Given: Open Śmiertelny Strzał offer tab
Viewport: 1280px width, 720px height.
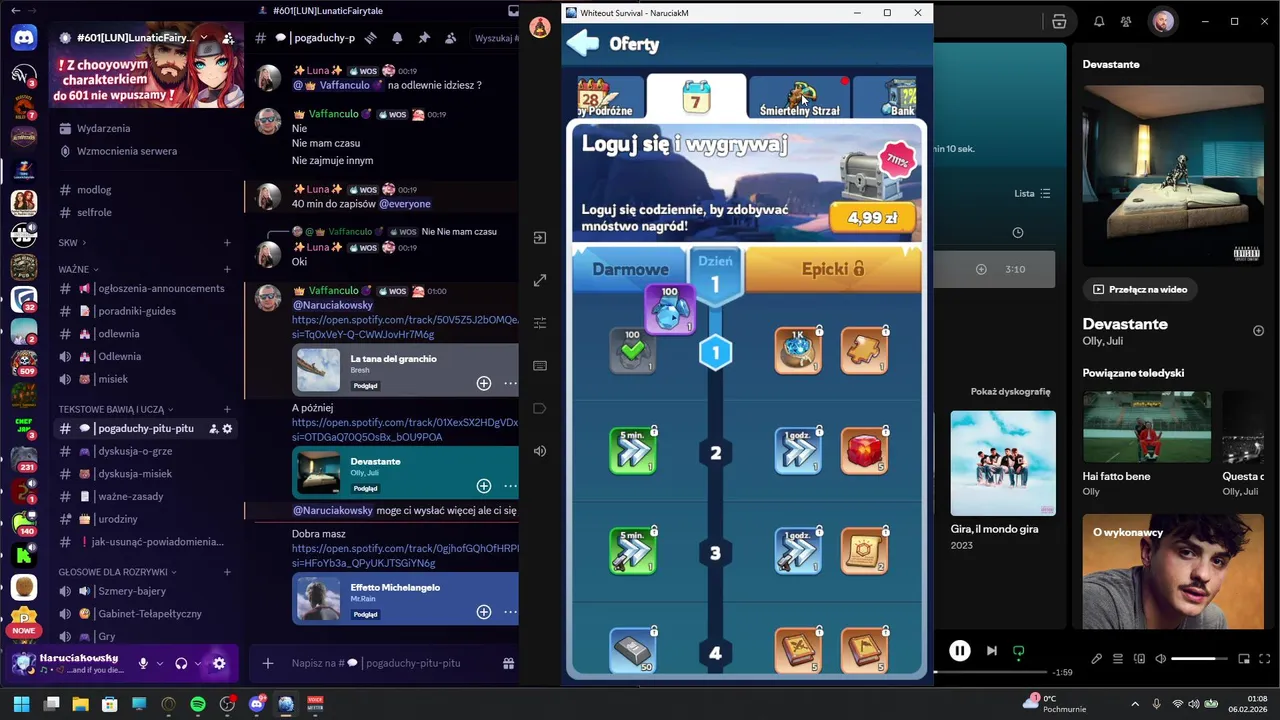Looking at the screenshot, I should 798,98.
